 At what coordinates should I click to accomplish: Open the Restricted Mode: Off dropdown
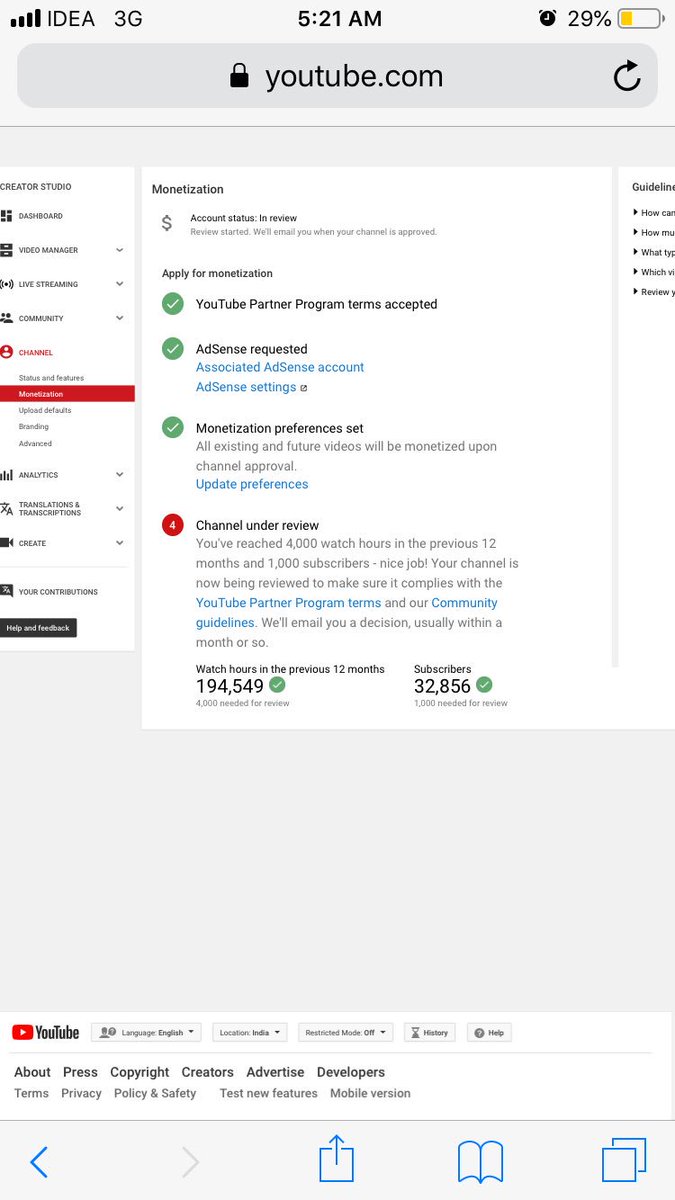pos(345,1032)
